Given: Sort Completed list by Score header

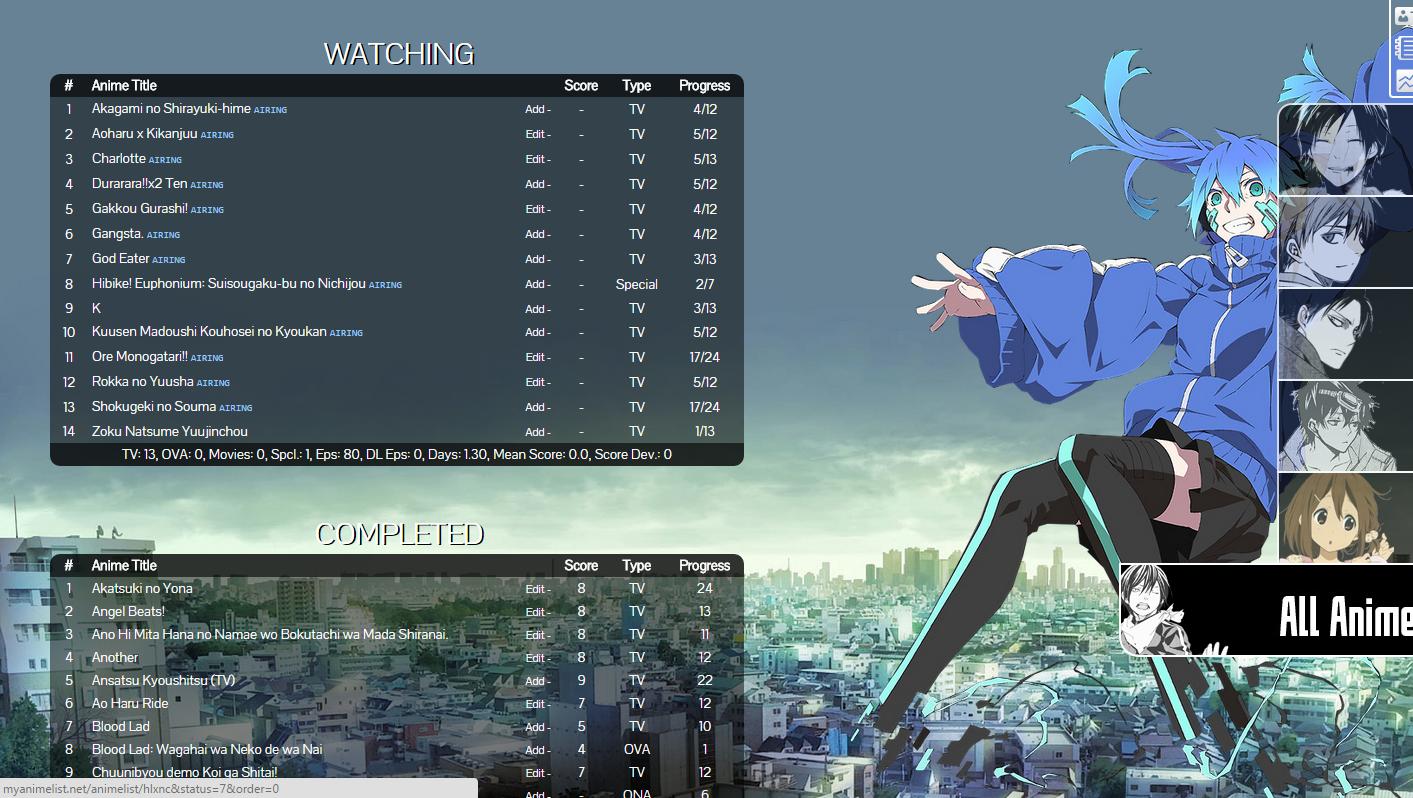Looking at the screenshot, I should (x=581, y=566).
